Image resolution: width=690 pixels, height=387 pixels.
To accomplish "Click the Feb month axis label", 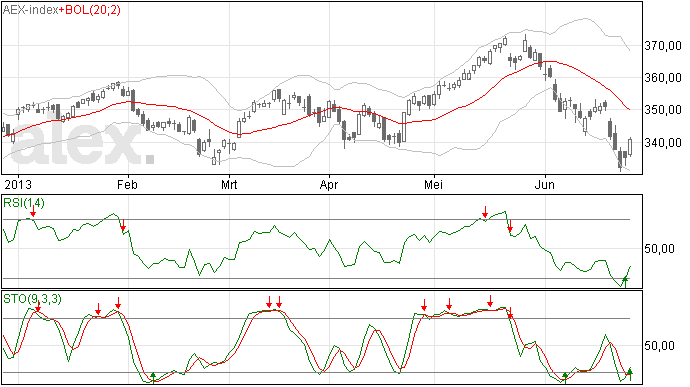I will point(128,184).
